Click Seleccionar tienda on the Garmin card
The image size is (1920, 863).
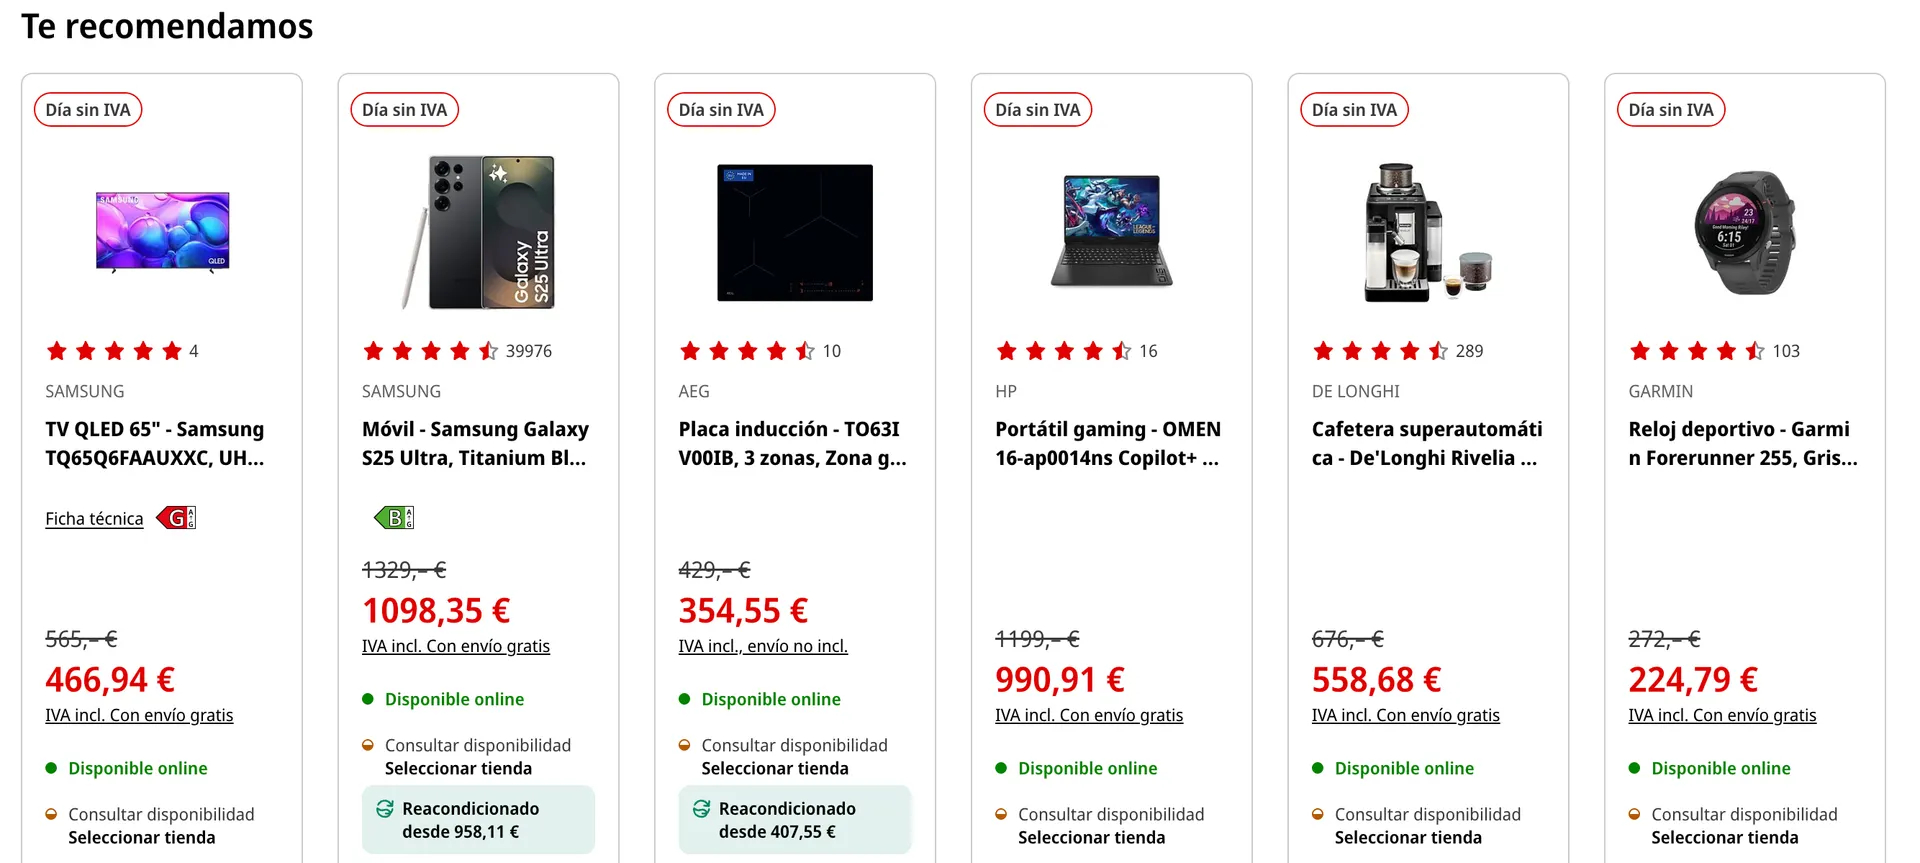click(1724, 838)
